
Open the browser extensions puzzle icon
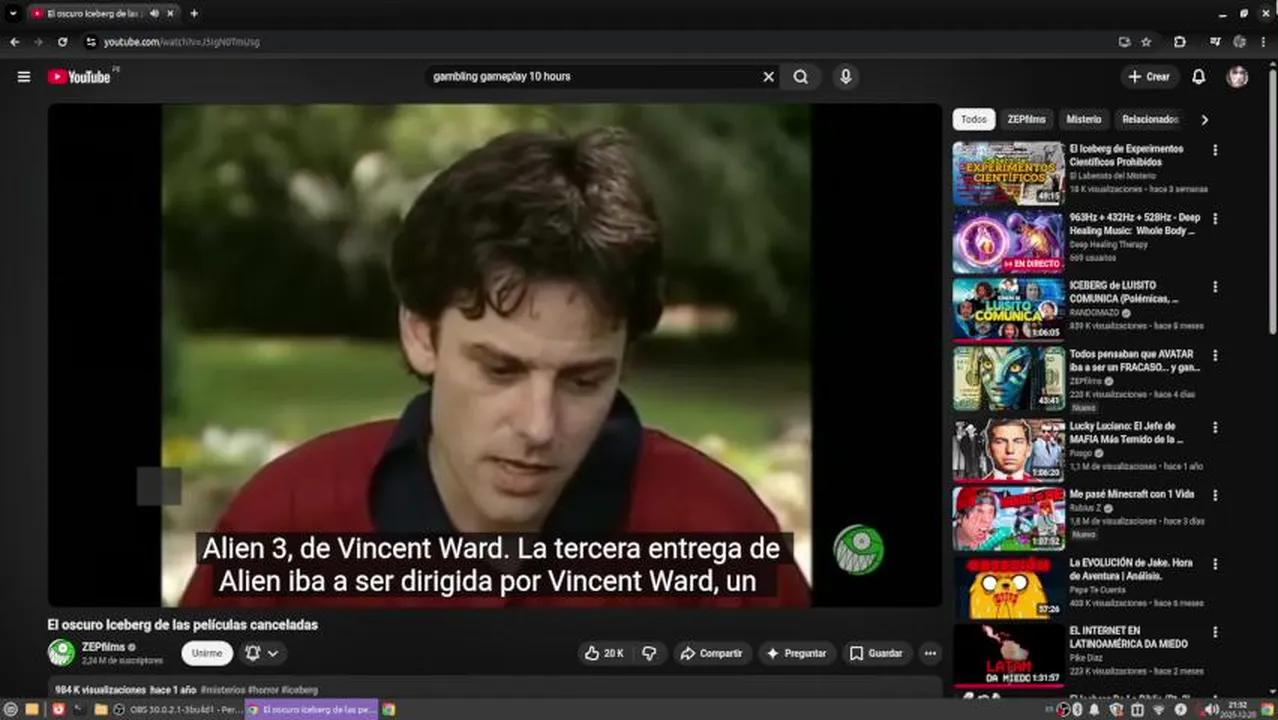point(1180,42)
